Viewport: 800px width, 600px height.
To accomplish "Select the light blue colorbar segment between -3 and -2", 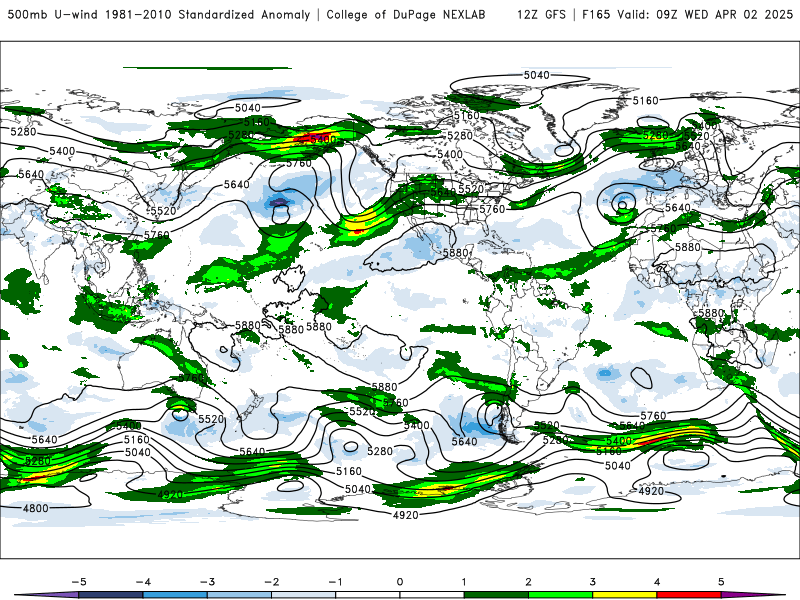I will (x=239, y=595).
